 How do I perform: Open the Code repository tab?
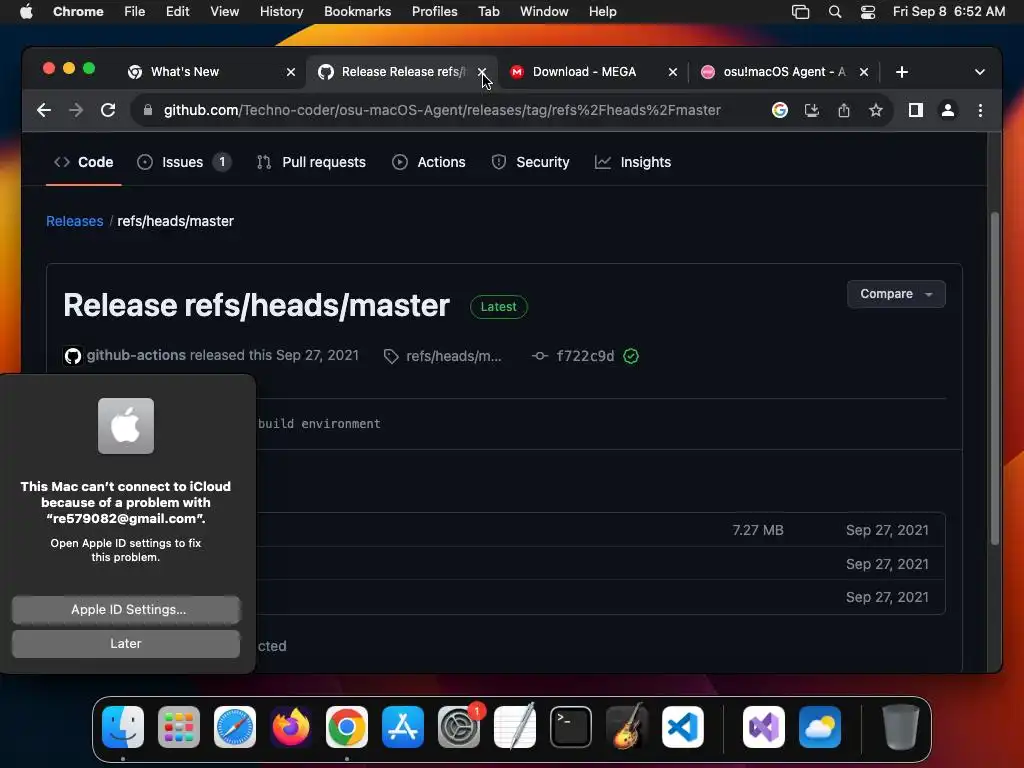(84, 162)
